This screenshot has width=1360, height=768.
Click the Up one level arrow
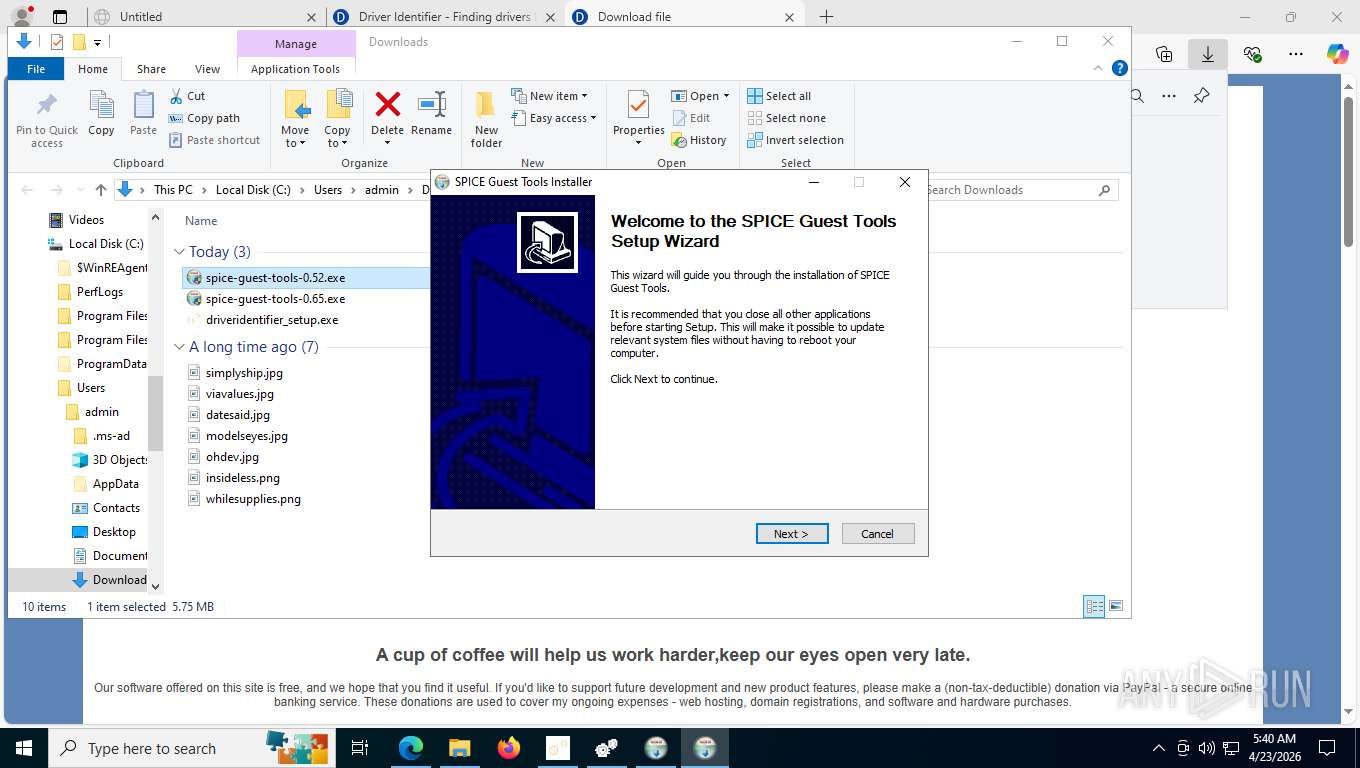(x=101, y=190)
